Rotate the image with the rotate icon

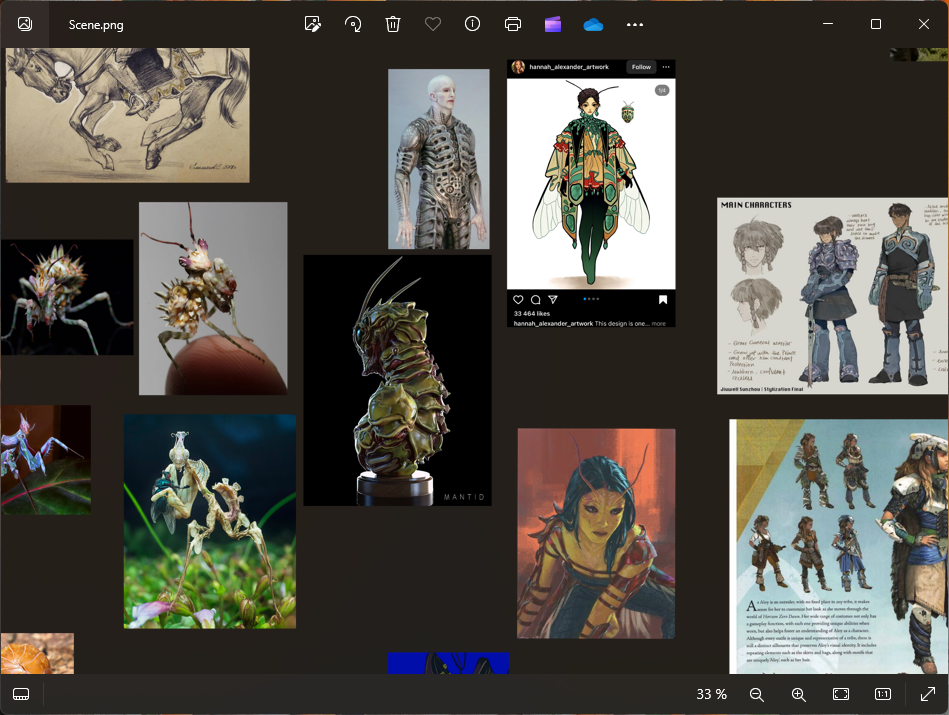point(353,24)
